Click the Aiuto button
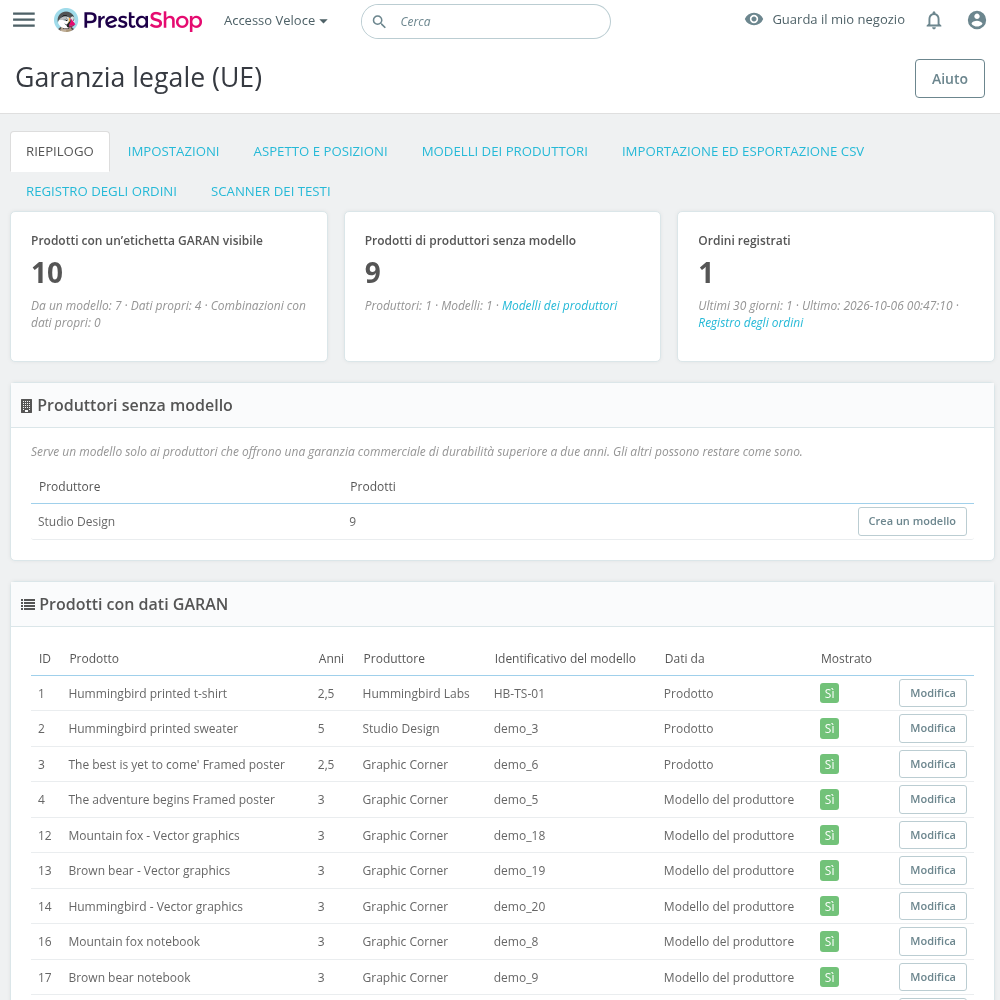Screen dimensions: 1000x1000 coord(950,78)
